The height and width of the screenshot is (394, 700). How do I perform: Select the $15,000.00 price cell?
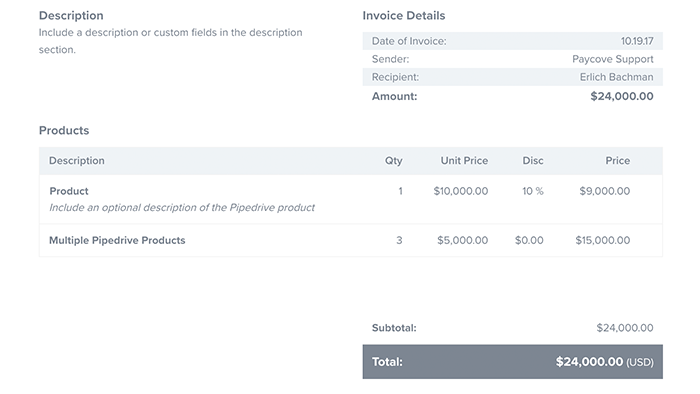tap(603, 240)
